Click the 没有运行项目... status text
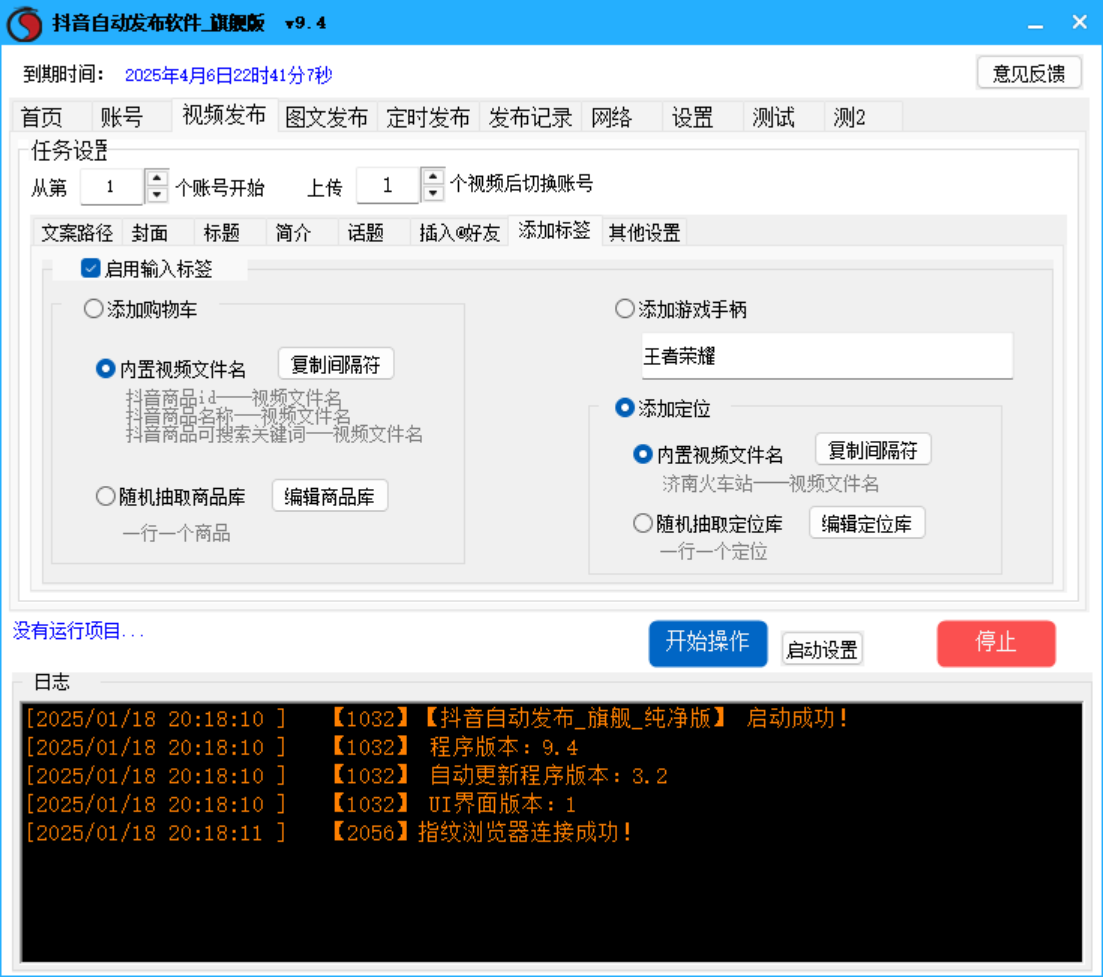Screen dimensions: 1103x977 click(78, 631)
